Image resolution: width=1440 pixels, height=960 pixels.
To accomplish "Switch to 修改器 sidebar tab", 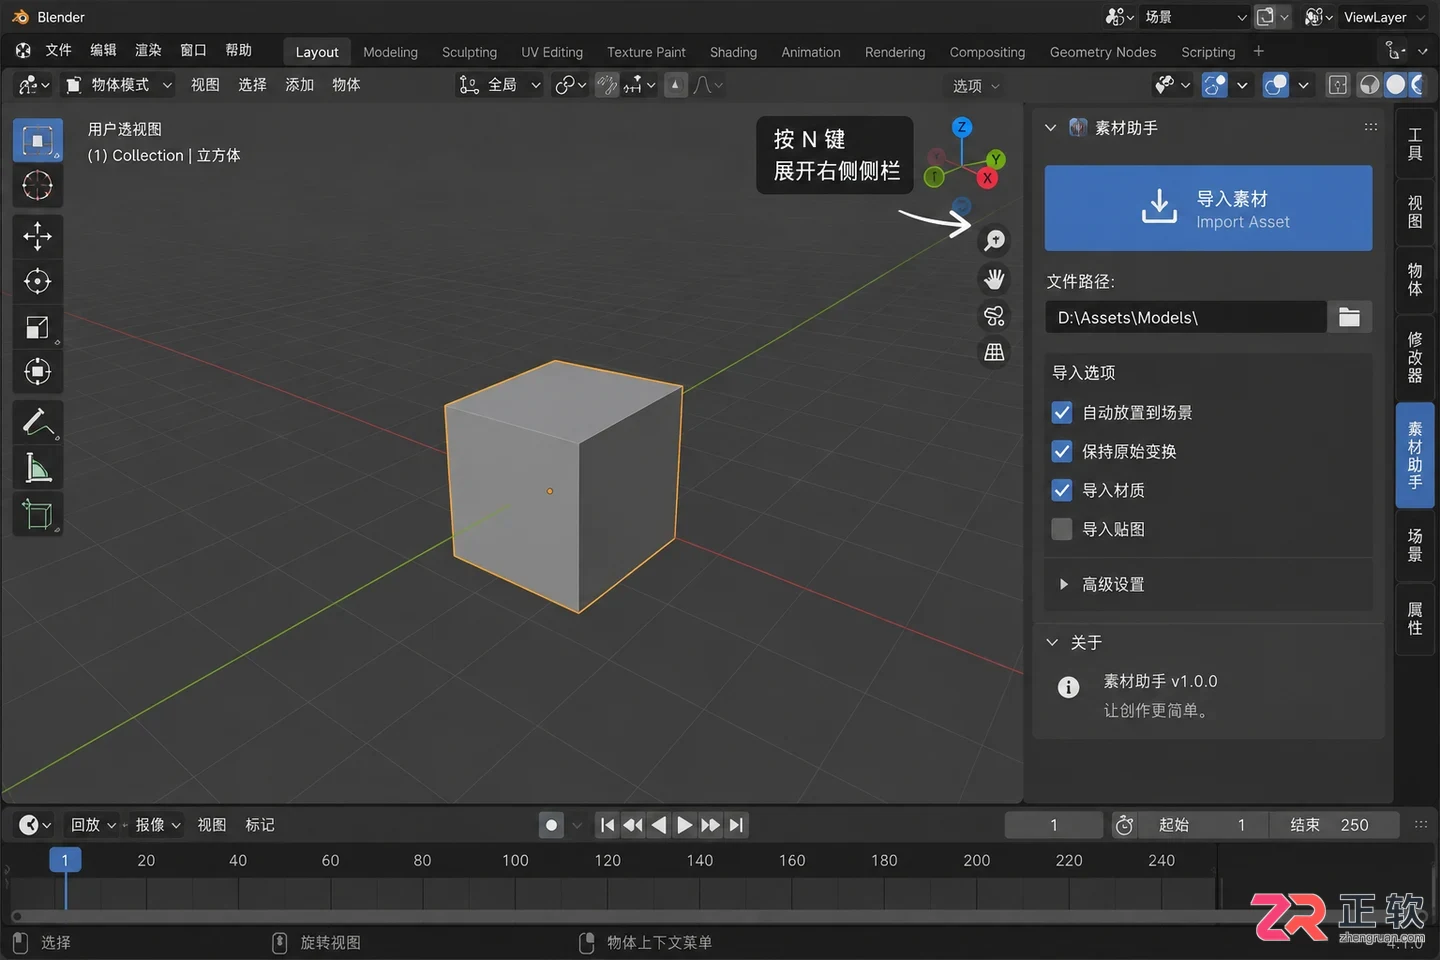I will pos(1414,358).
